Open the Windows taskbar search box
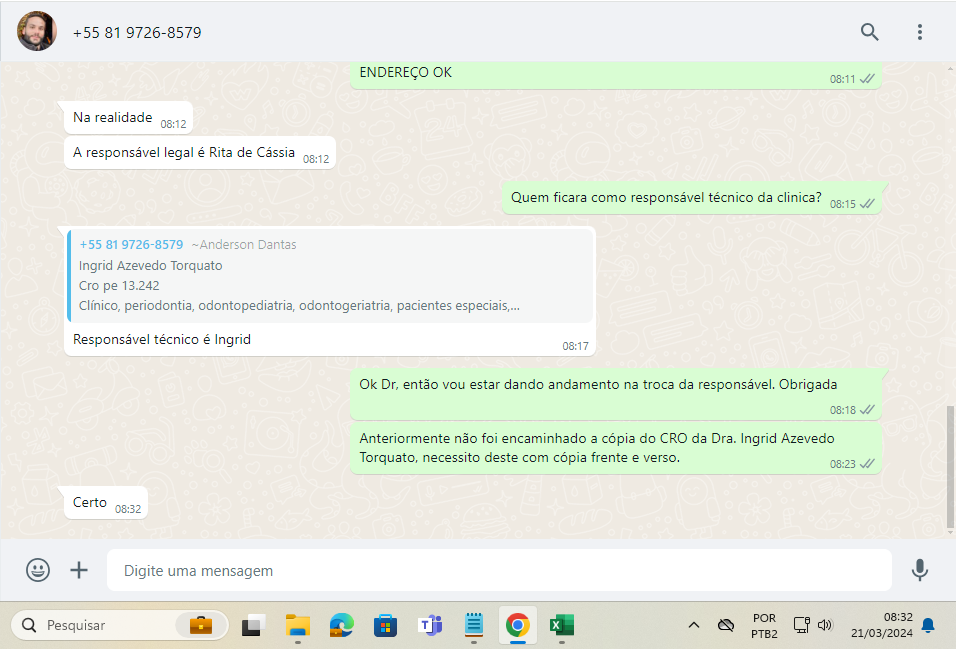This screenshot has width=956, height=649. [120, 625]
